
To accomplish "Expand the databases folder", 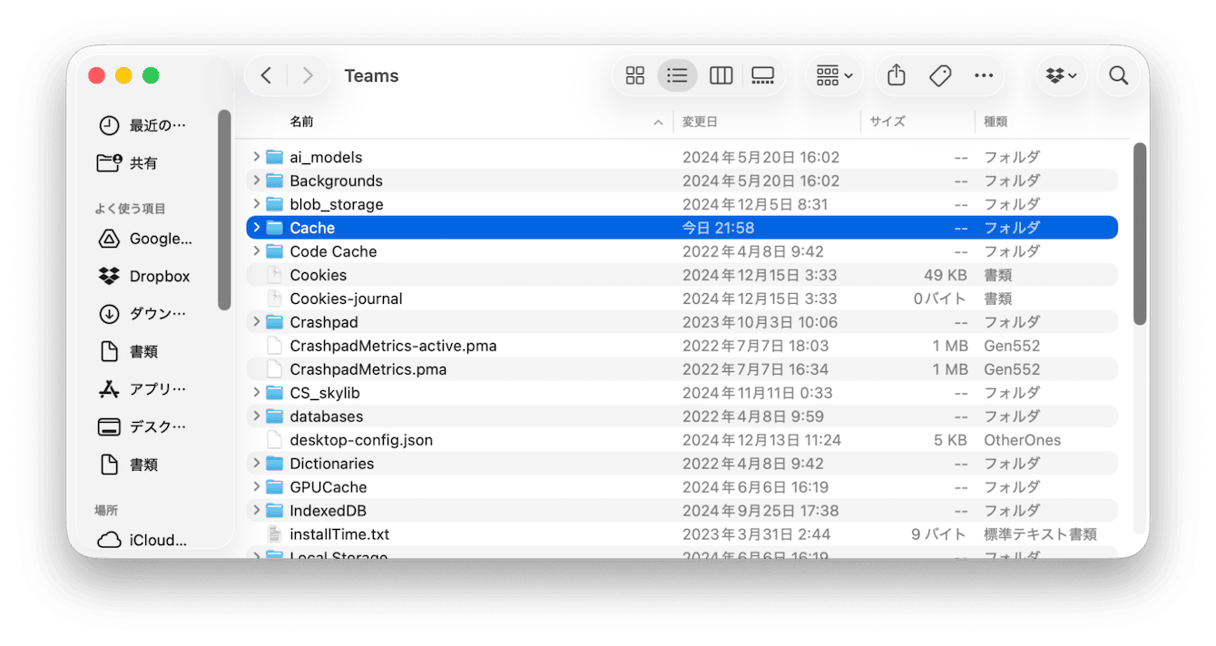I will 257,416.
